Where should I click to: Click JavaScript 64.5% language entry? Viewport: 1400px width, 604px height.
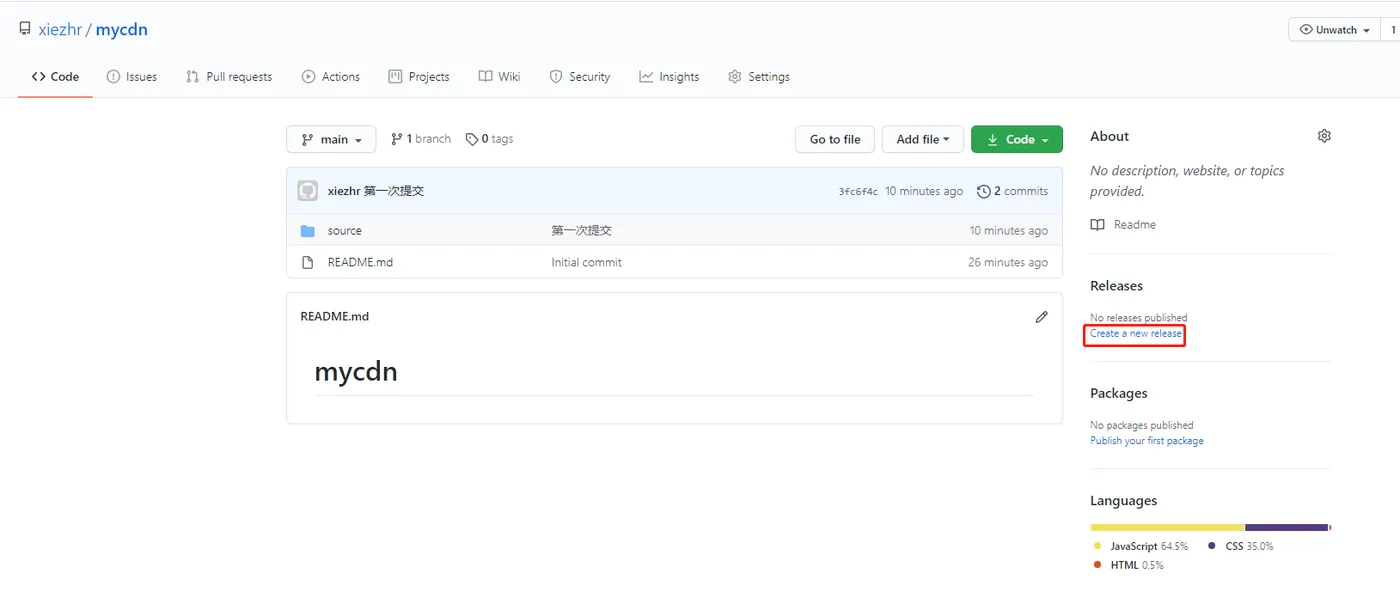1141,546
